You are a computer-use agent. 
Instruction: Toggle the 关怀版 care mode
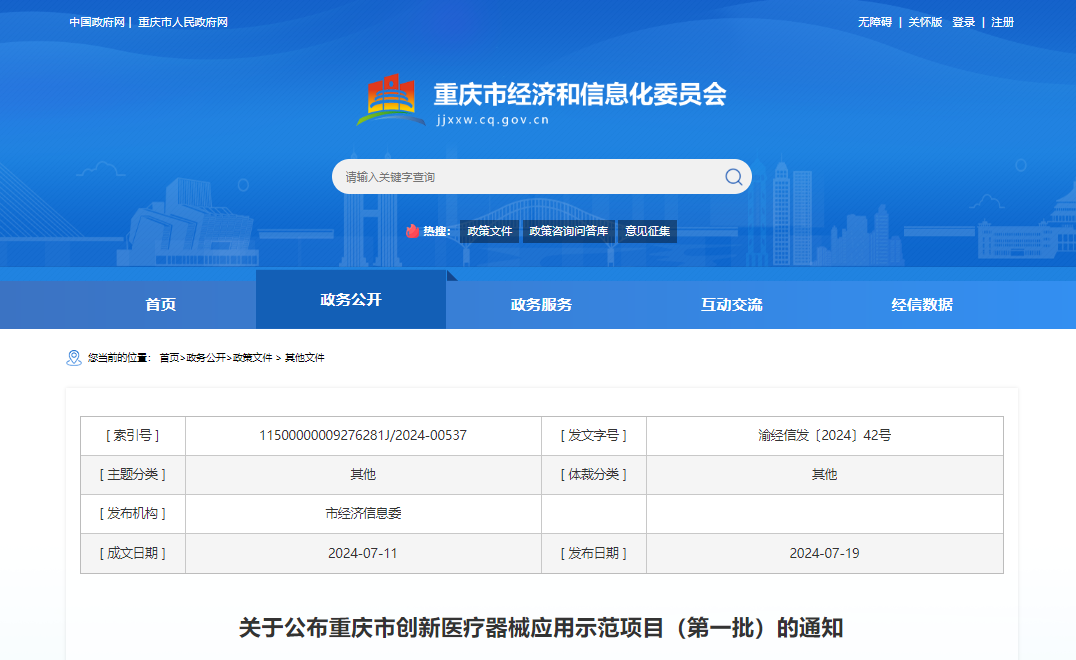pos(925,22)
